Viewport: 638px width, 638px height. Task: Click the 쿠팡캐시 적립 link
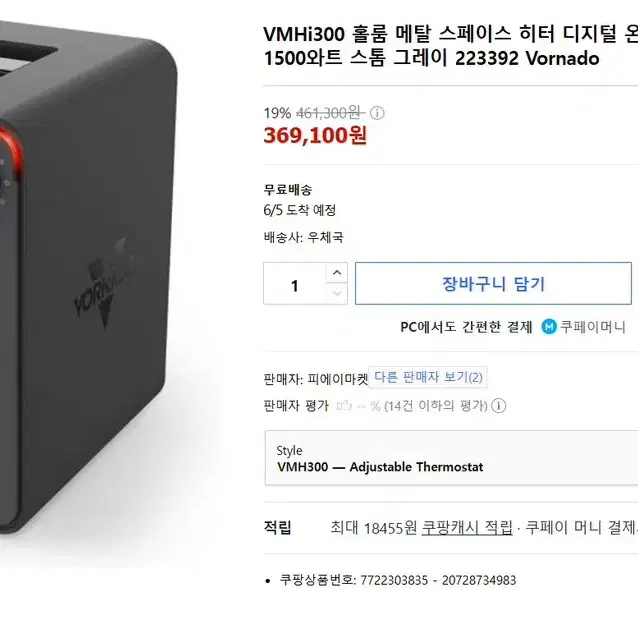[467, 528]
